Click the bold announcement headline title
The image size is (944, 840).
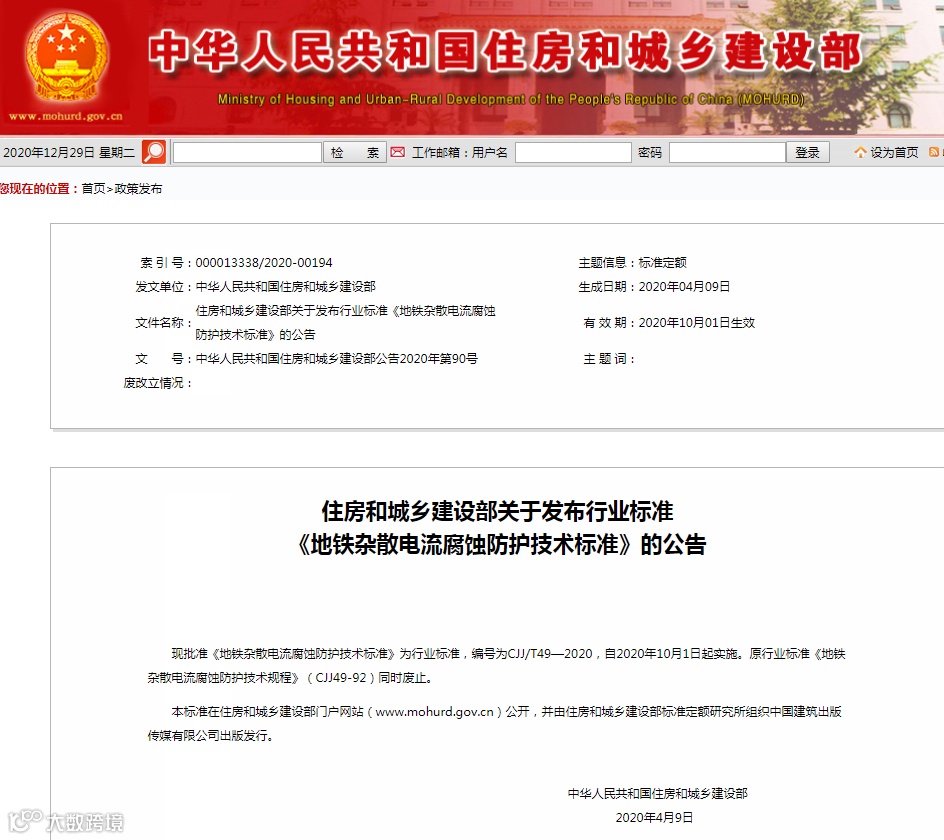[x=499, y=528]
